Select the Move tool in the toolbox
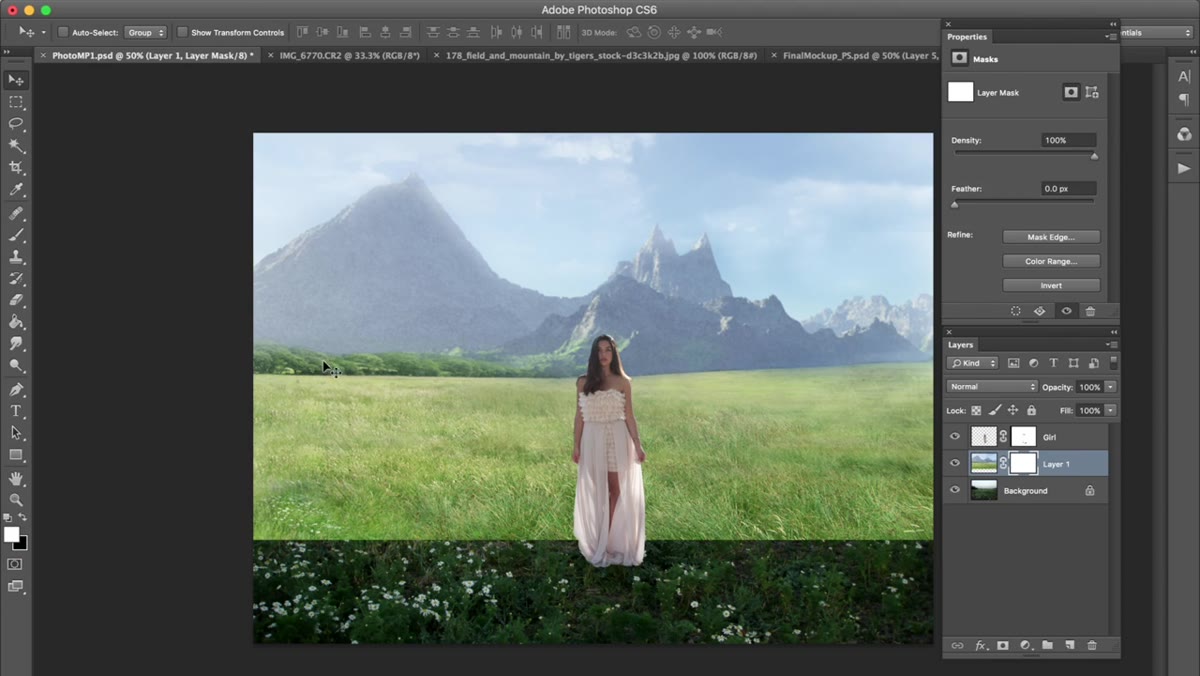The width and height of the screenshot is (1200, 676). [16, 80]
